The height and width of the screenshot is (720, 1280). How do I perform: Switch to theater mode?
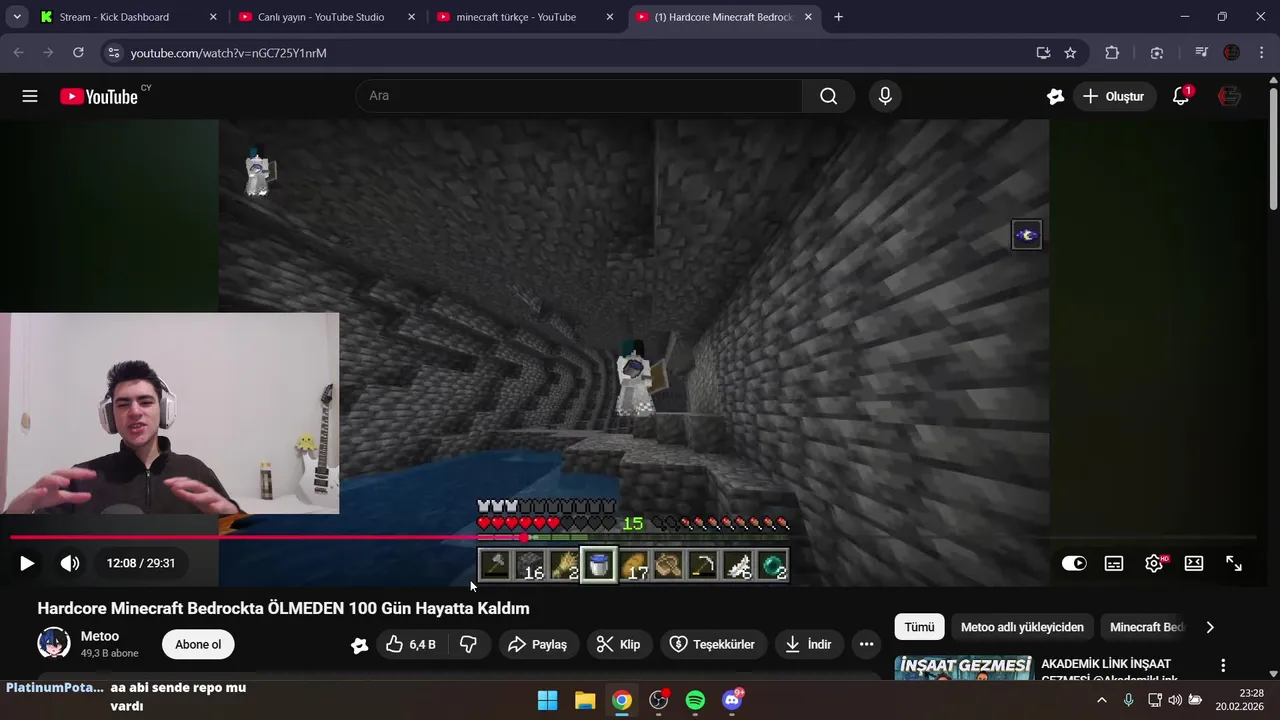pos(1194,563)
